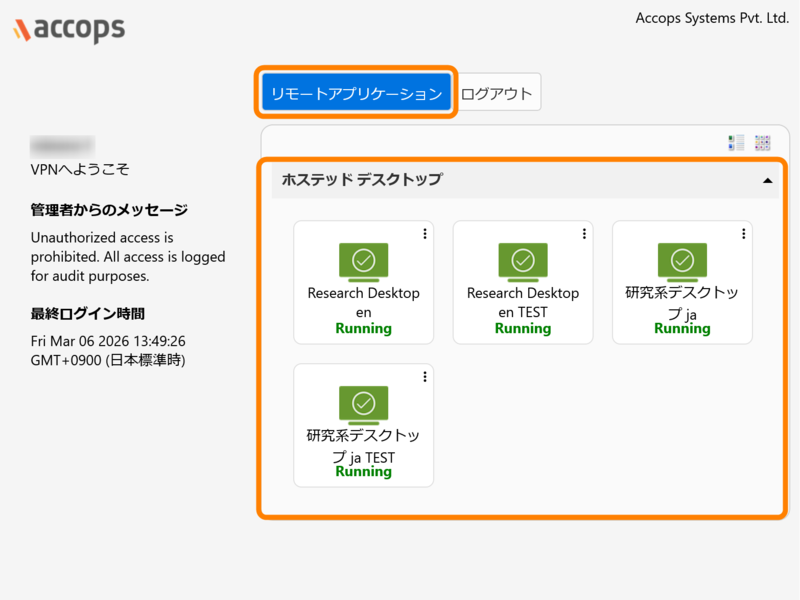Open options menu for 研究系デスクトップ ja

click(743, 234)
